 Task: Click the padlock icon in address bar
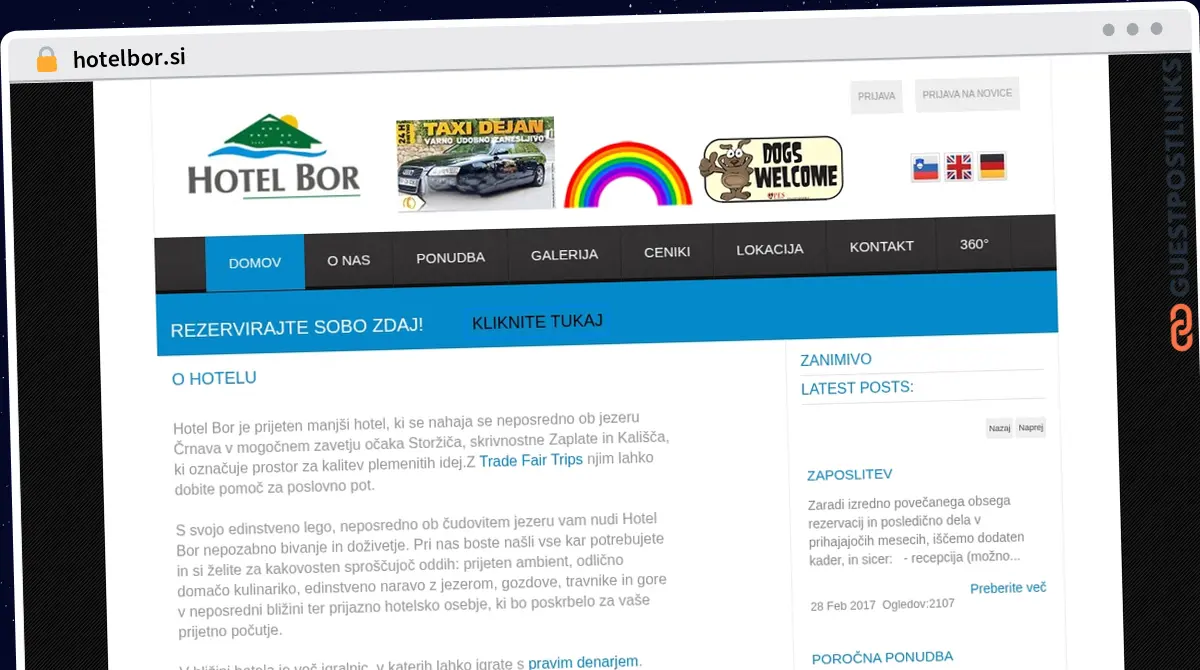pyautogui.click(x=47, y=59)
